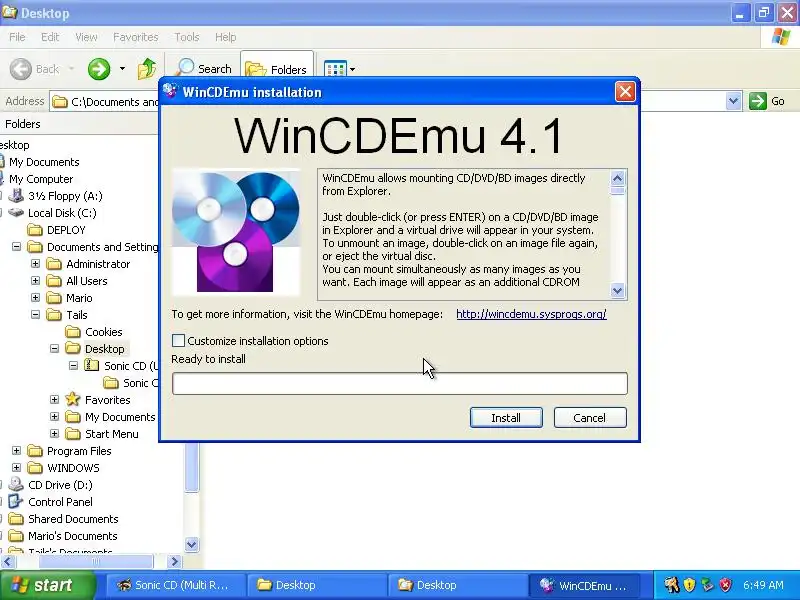Click the Back toolbar icon
The image size is (800, 600).
[x=21, y=69]
